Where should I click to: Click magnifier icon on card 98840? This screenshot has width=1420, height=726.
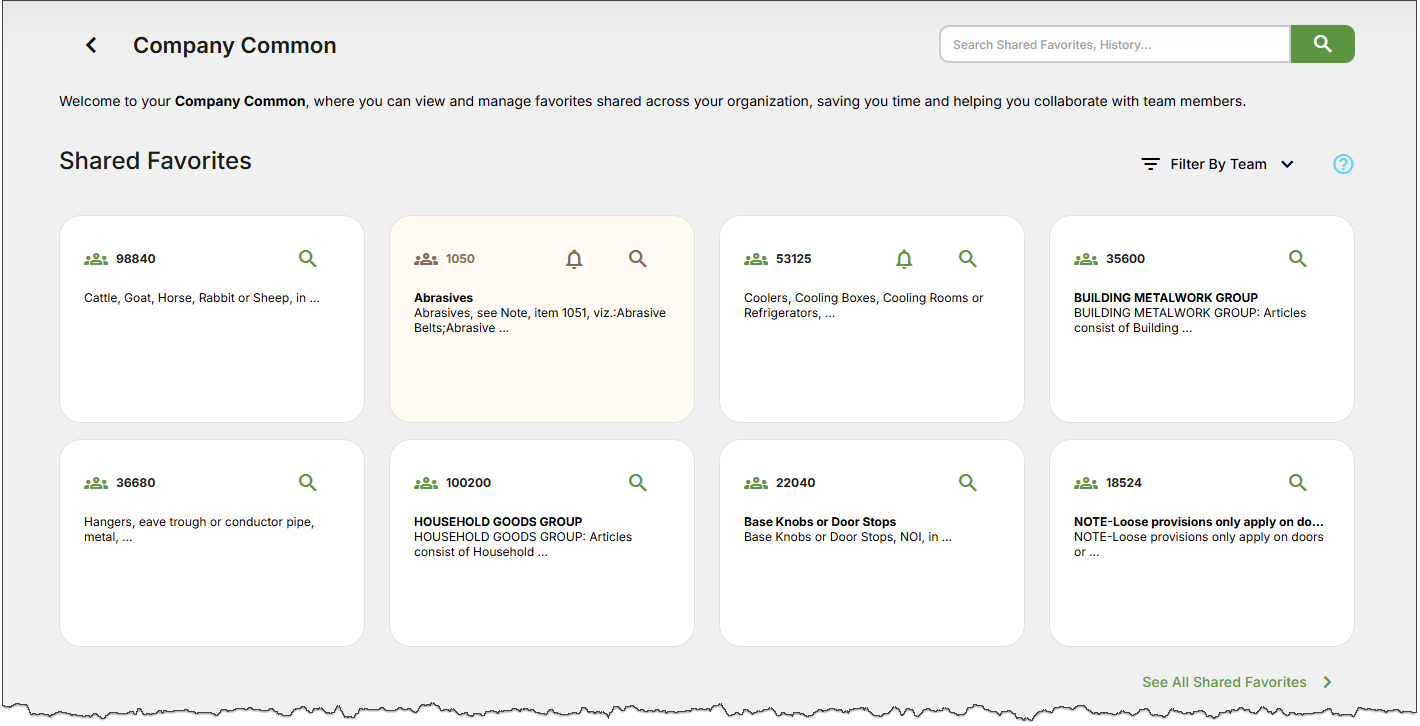[308, 259]
